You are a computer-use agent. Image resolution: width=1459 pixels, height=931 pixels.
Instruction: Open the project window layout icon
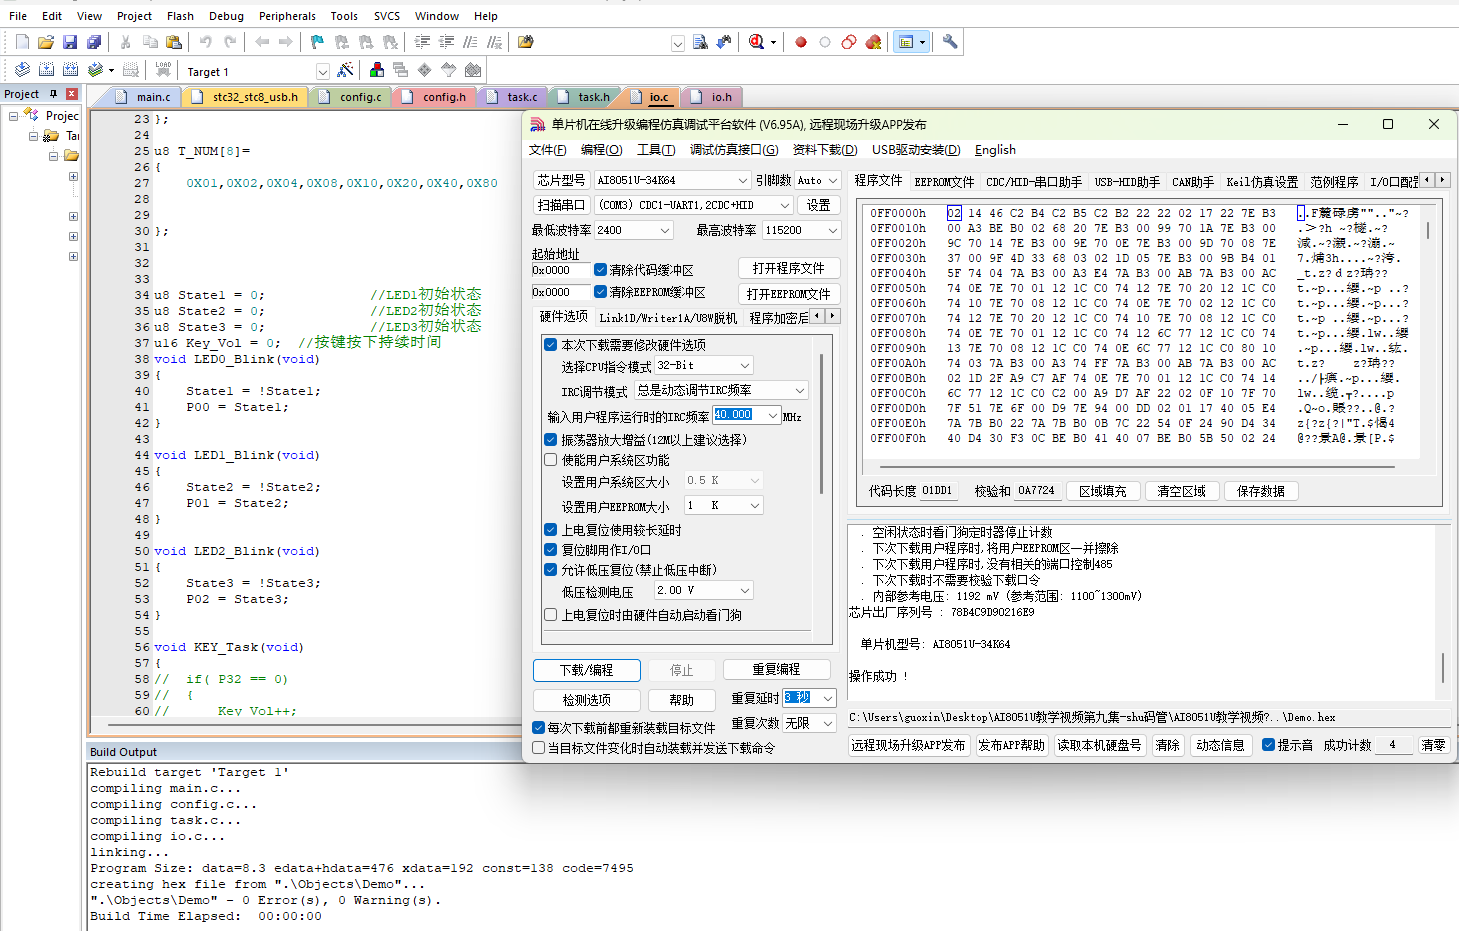906,42
